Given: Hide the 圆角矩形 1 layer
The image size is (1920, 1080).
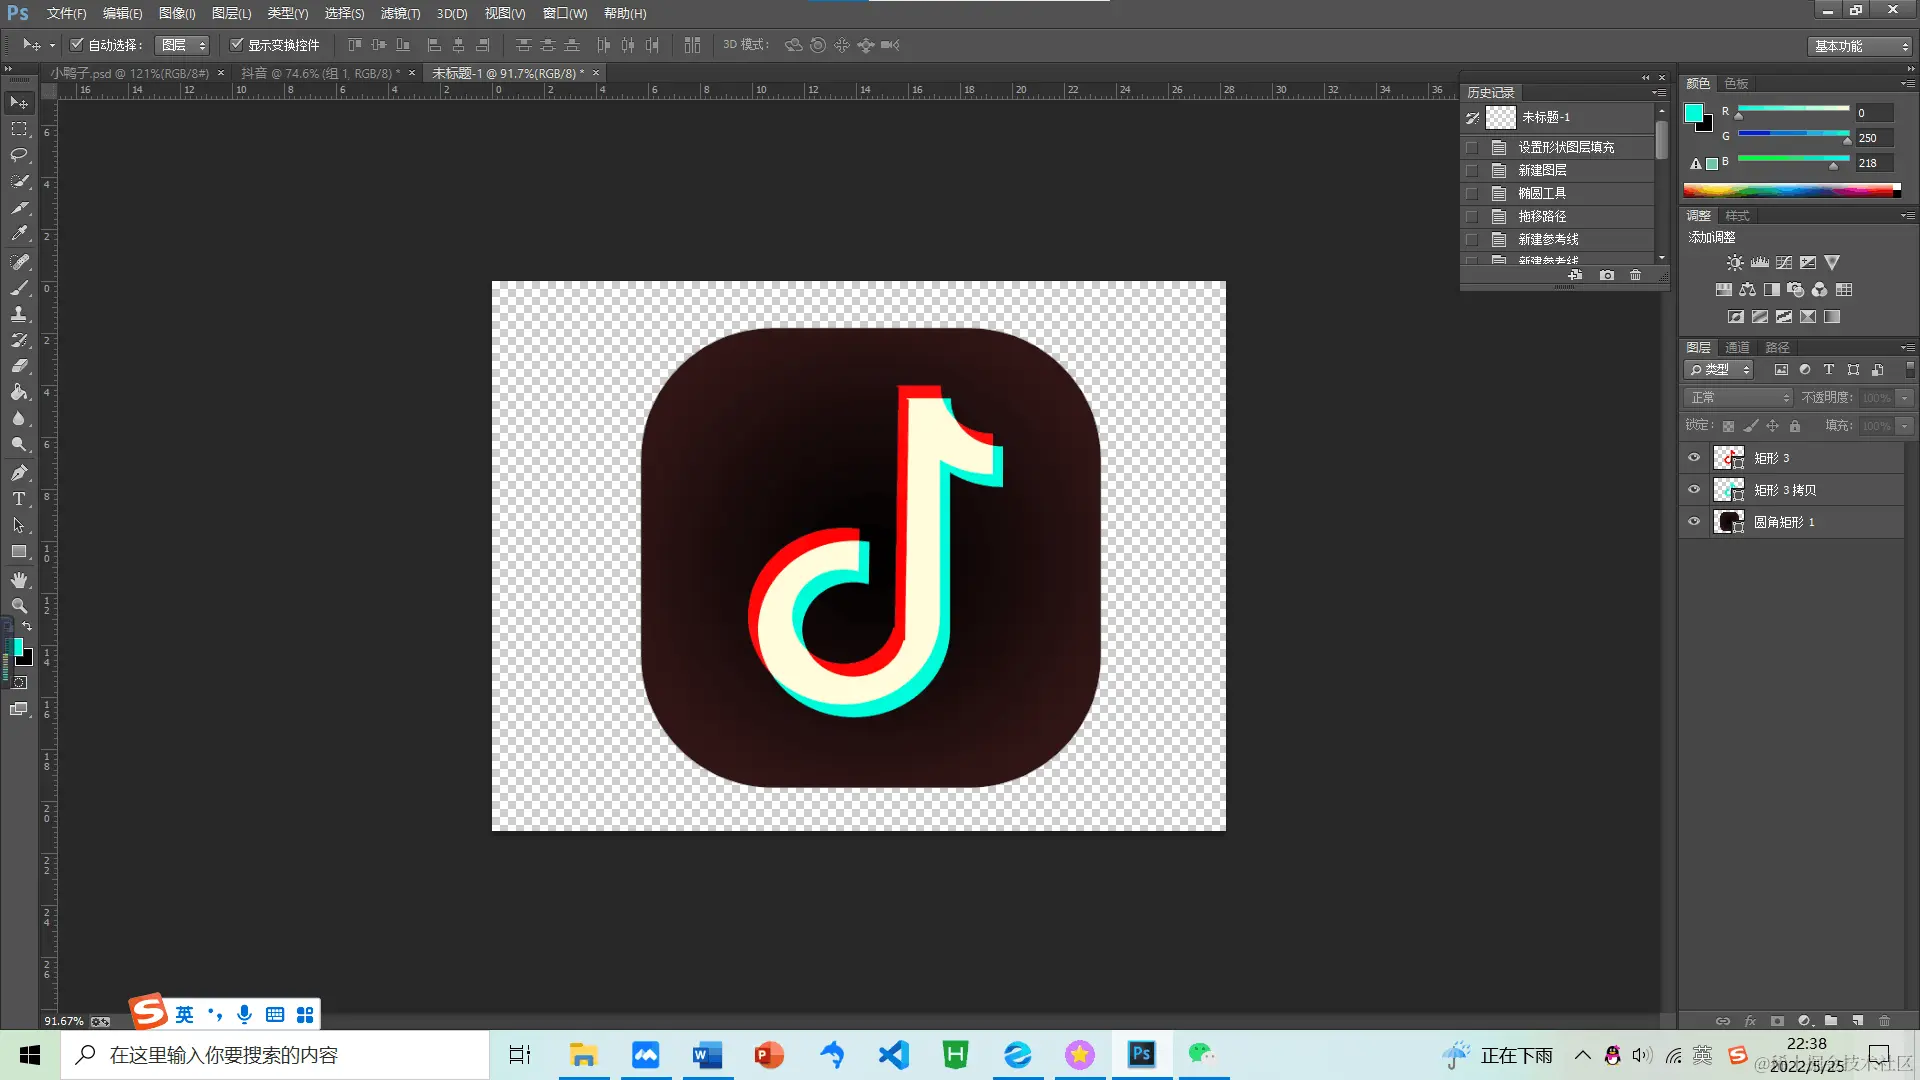Looking at the screenshot, I should point(1694,522).
